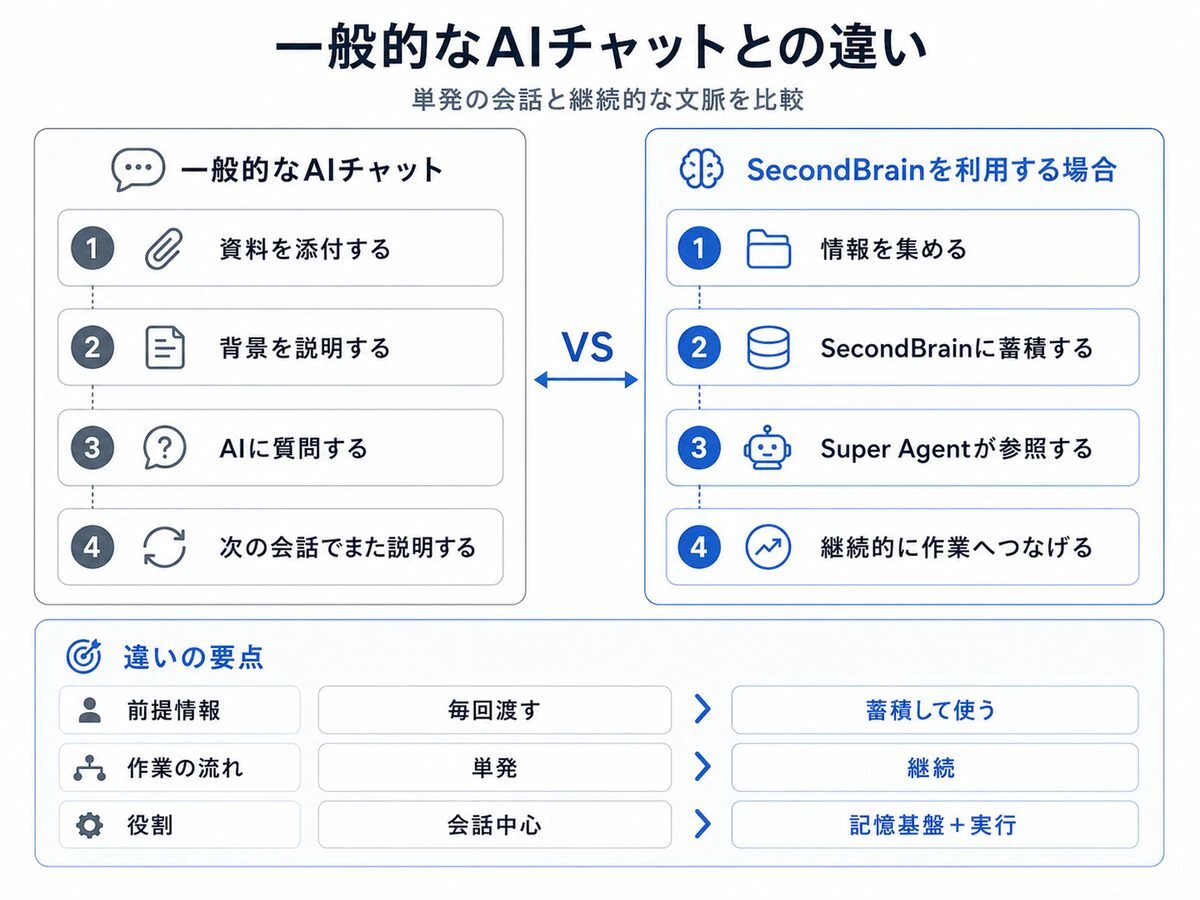
Task: Click the chevron arrow in the 作業の流れ row
Action: point(702,767)
